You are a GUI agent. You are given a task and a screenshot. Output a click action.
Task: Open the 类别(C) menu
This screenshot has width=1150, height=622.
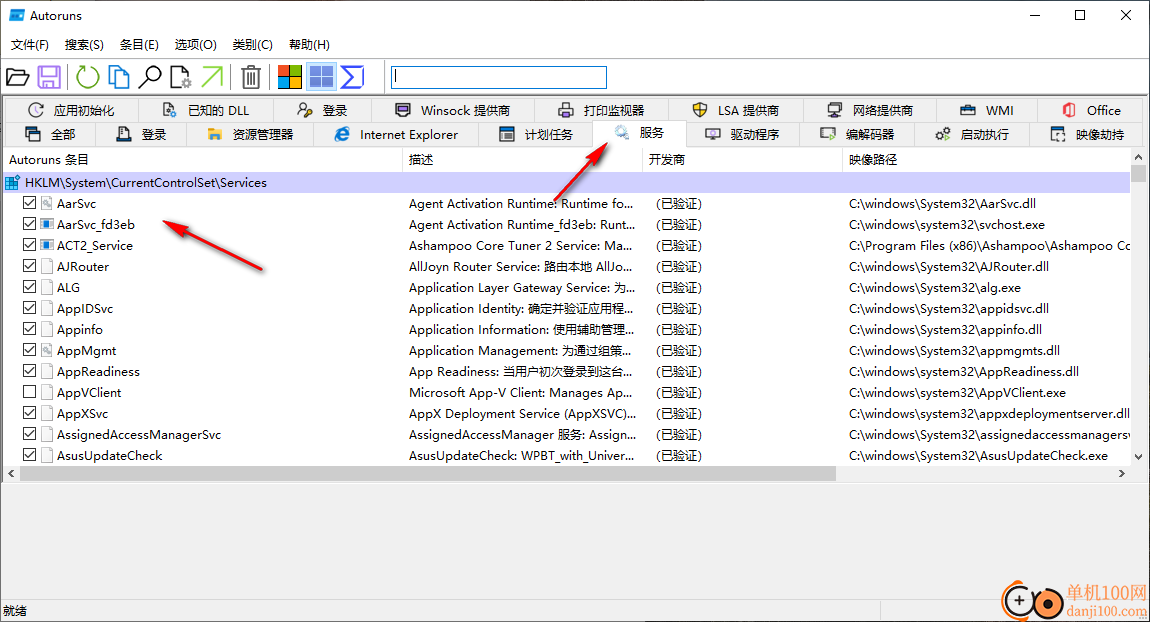coord(252,45)
